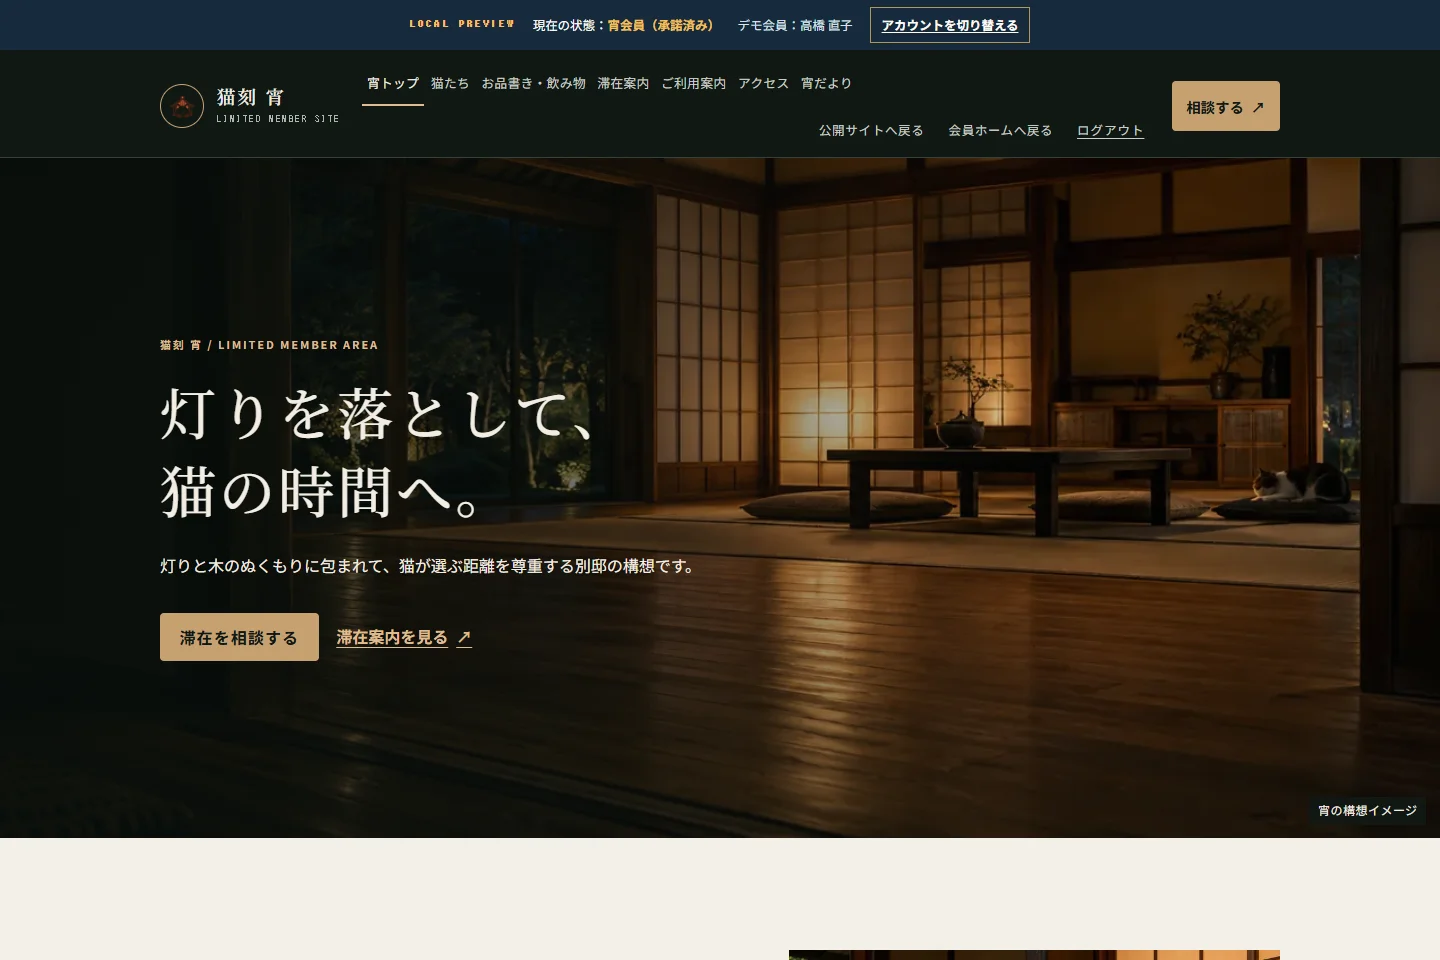Click the 猫刻 宵 site title text
Image resolution: width=1440 pixels, height=960 pixels.
(251, 97)
